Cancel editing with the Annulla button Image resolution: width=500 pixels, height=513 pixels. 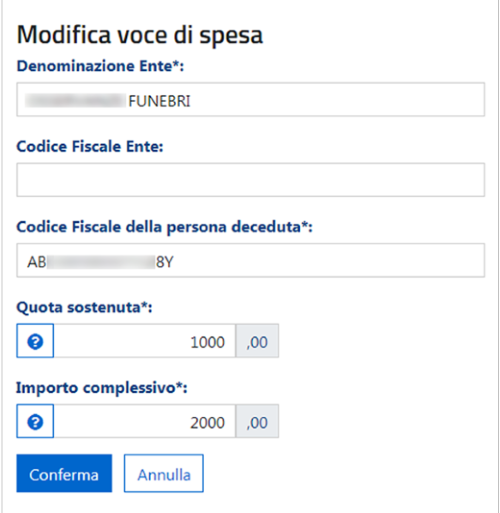click(164, 473)
